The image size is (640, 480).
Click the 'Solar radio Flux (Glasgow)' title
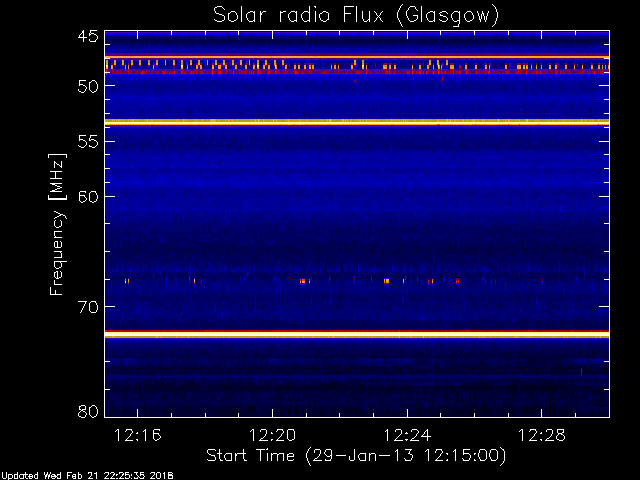356,16
